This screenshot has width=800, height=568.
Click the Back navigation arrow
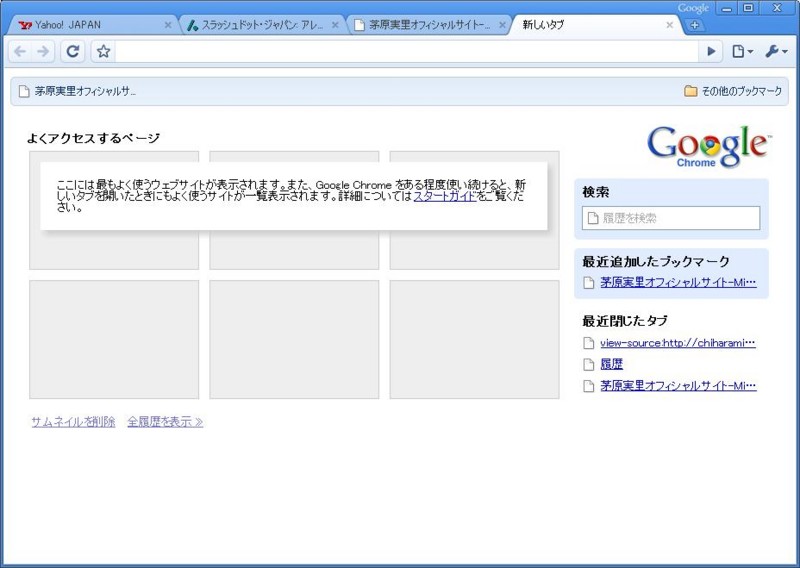[x=20, y=52]
